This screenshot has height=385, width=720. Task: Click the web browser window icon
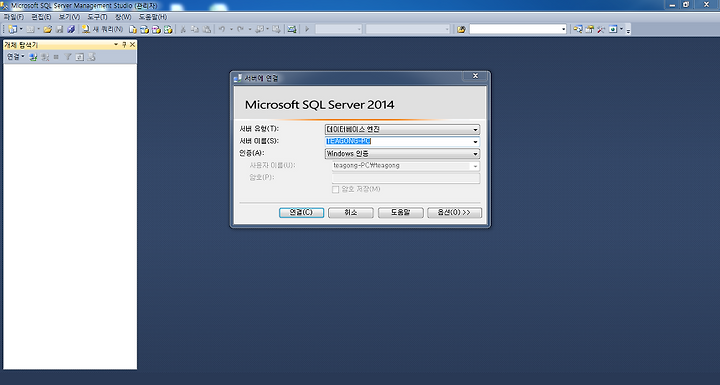coord(613,29)
